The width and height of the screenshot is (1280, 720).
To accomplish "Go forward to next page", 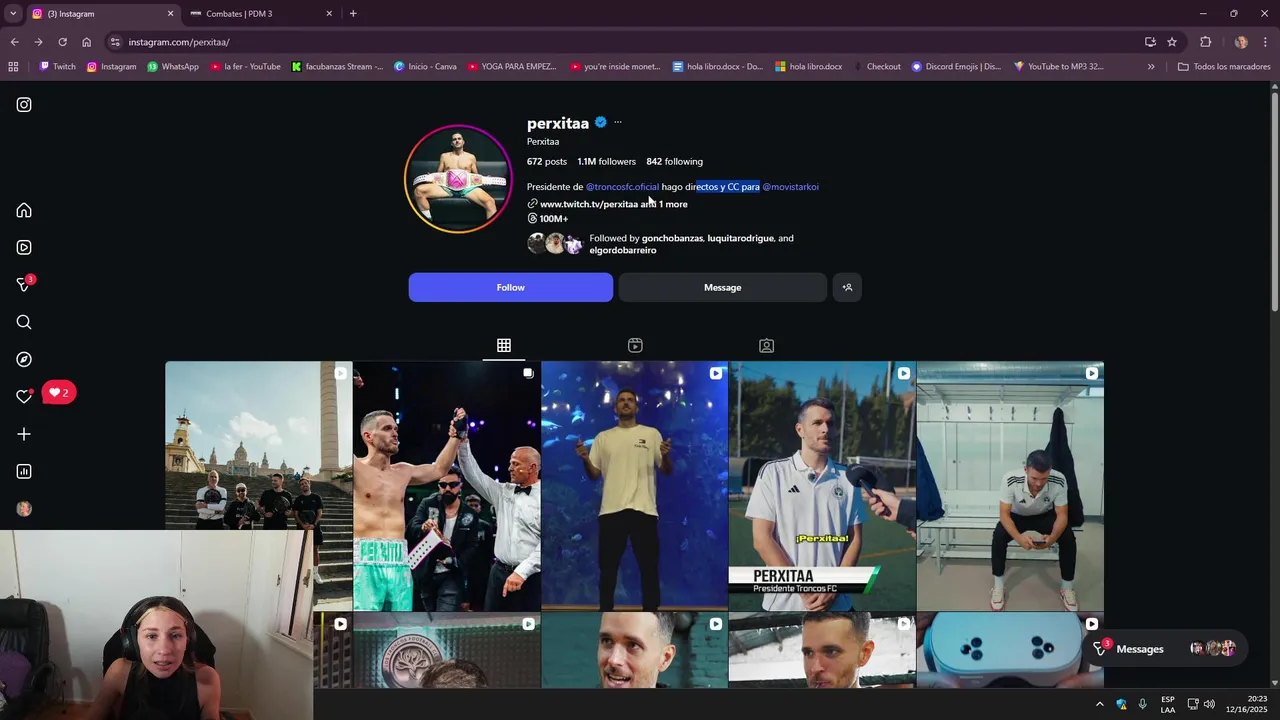I will coord(38,42).
